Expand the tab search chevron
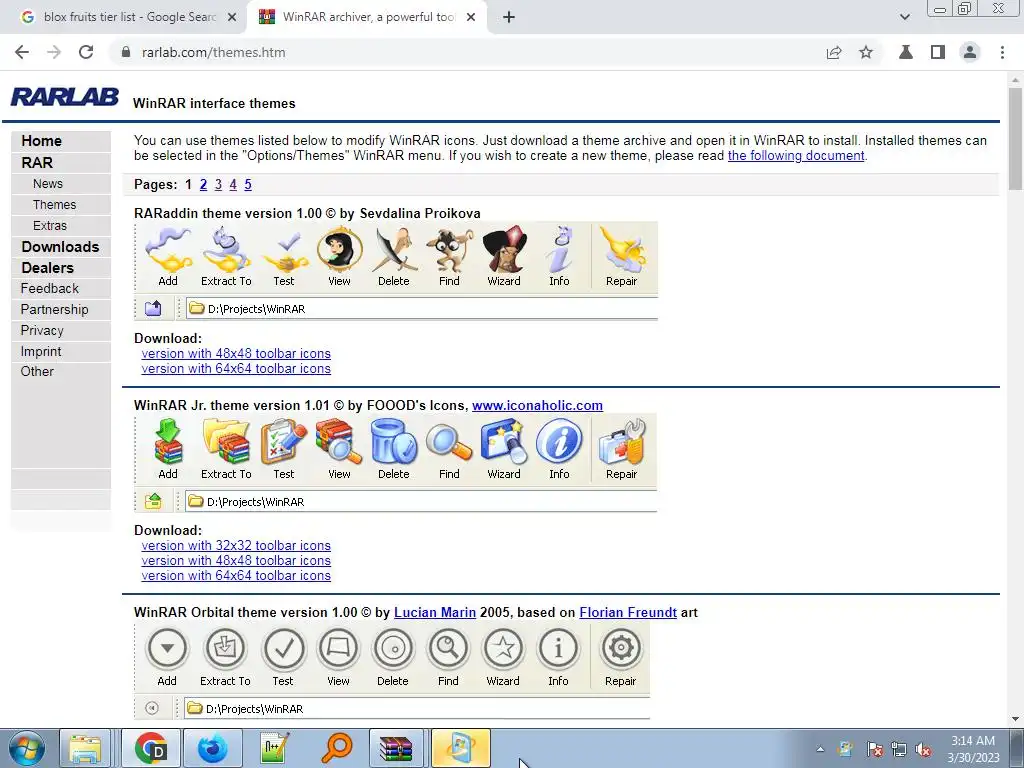Image resolution: width=1024 pixels, height=768 pixels. point(904,17)
